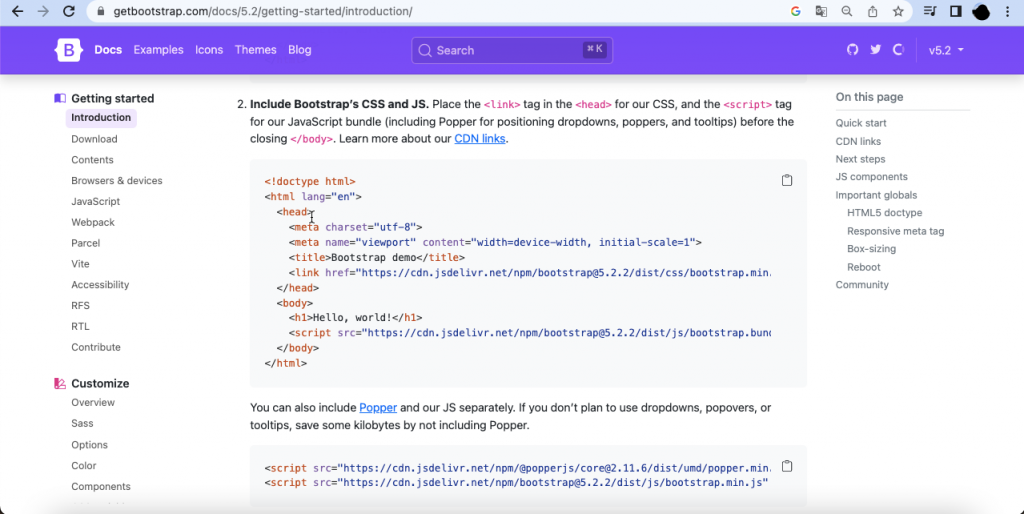The image size is (1024, 514).
Task: Click the Getting started book icon
Action: click(60, 99)
